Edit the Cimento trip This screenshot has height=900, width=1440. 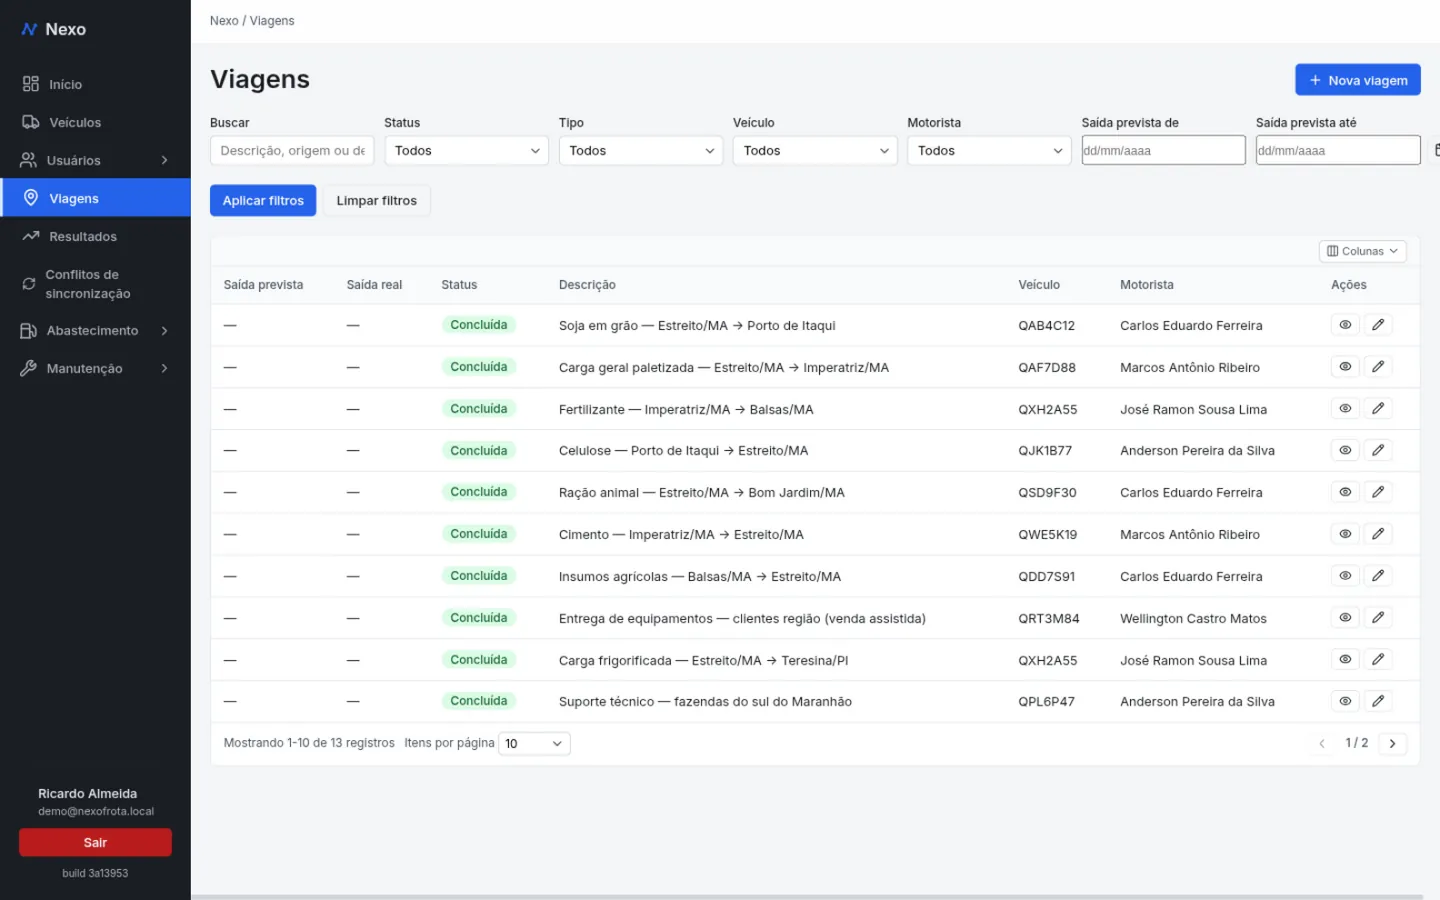tap(1378, 534)
